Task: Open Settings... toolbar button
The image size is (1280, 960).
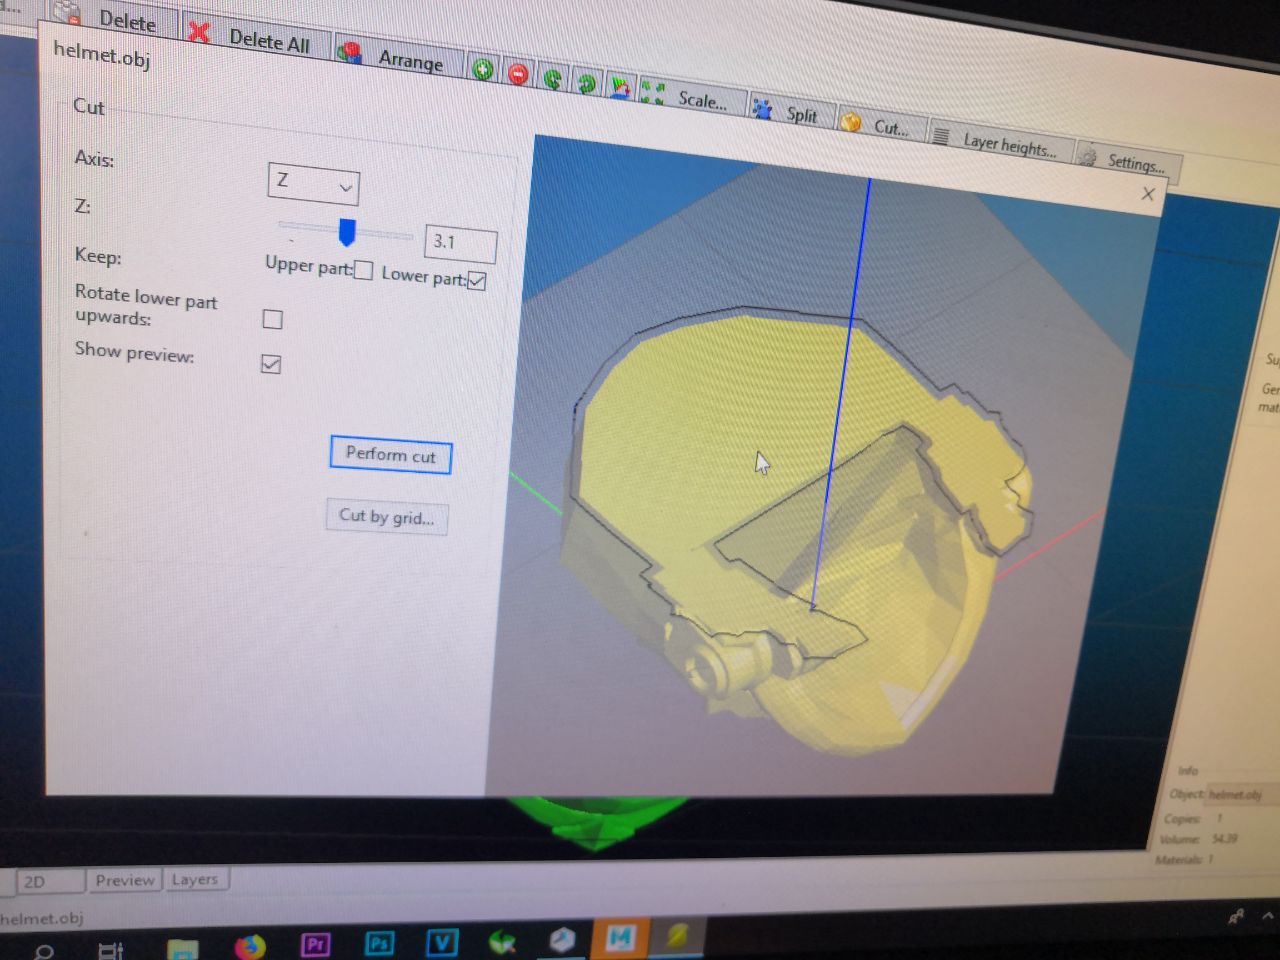Action: (x=1127, y=161)
